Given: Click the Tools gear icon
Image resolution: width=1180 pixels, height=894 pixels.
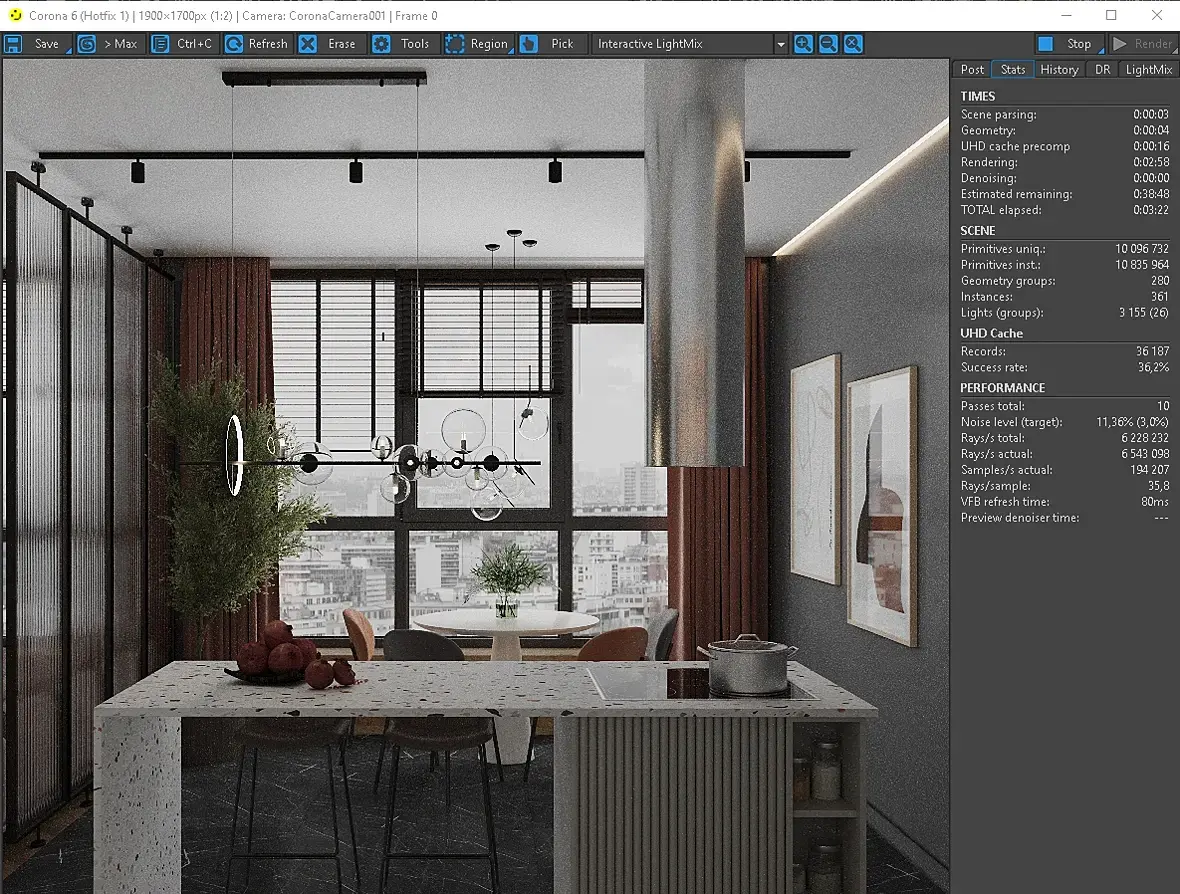Looking at the screenshot, I should click(x=382, y=44).
